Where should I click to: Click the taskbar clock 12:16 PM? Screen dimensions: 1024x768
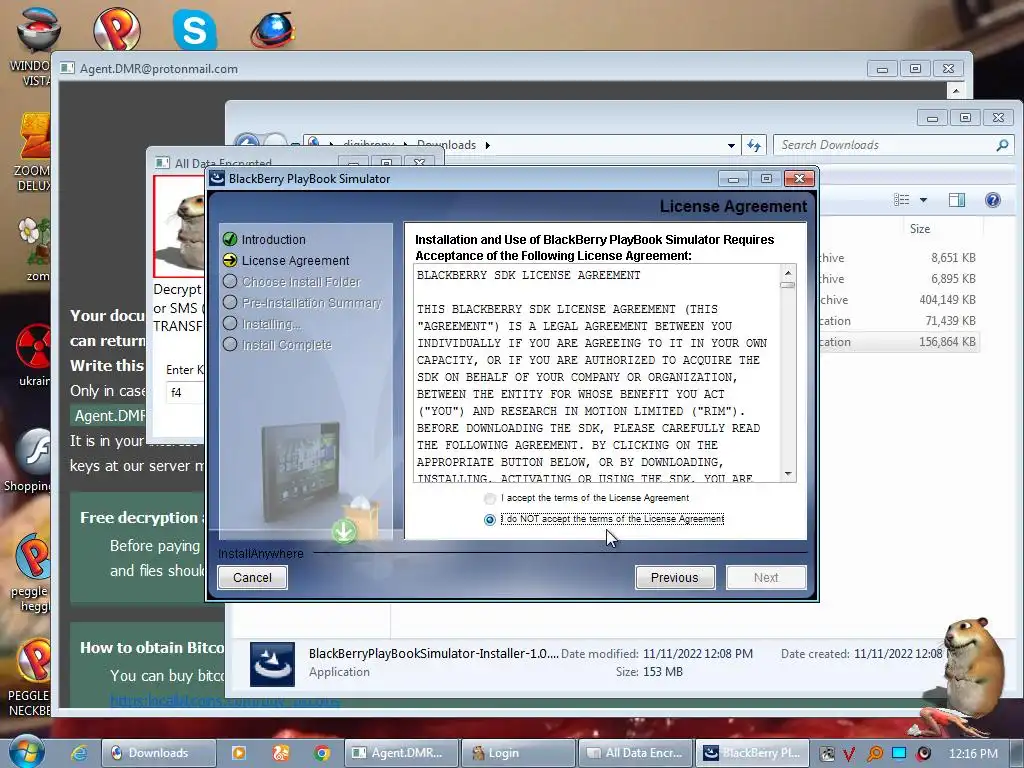pos(973,754)
